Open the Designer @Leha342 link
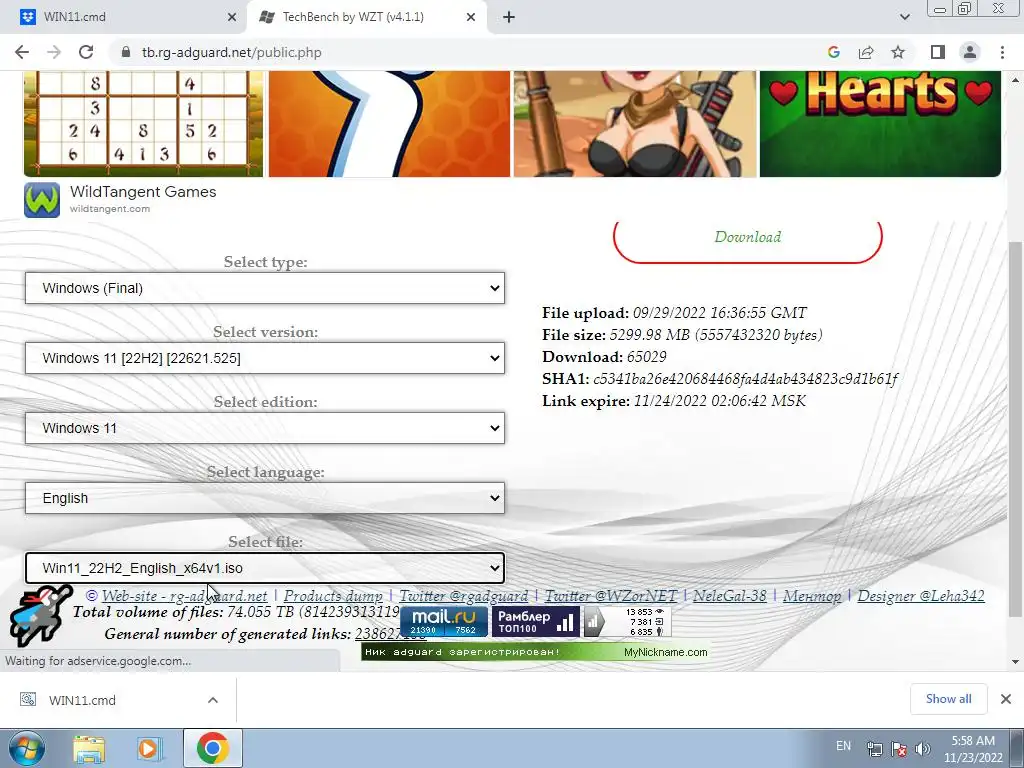Screen dimensions: 1024x768 tap(921, 596)
